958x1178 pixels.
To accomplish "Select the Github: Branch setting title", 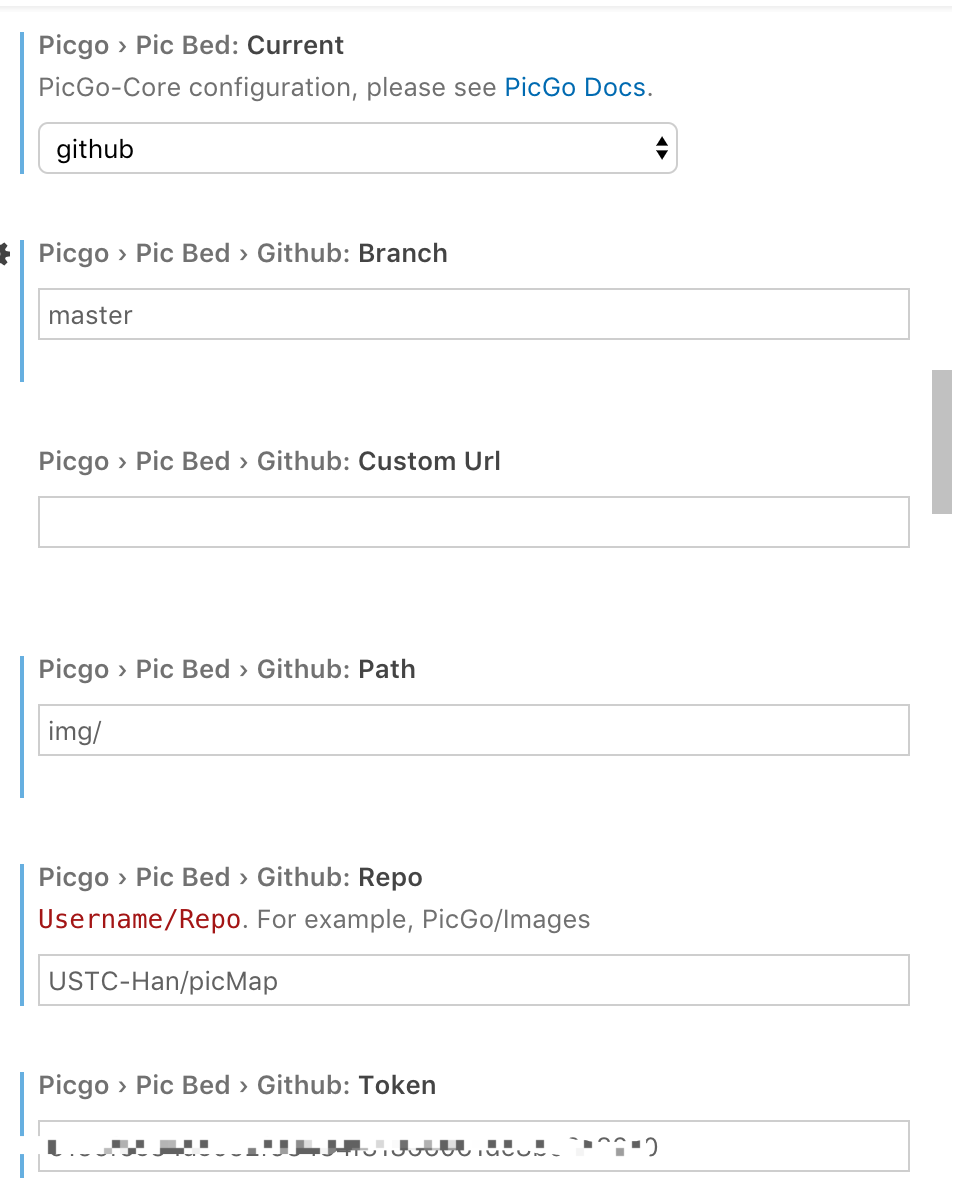I will point(243,254).
